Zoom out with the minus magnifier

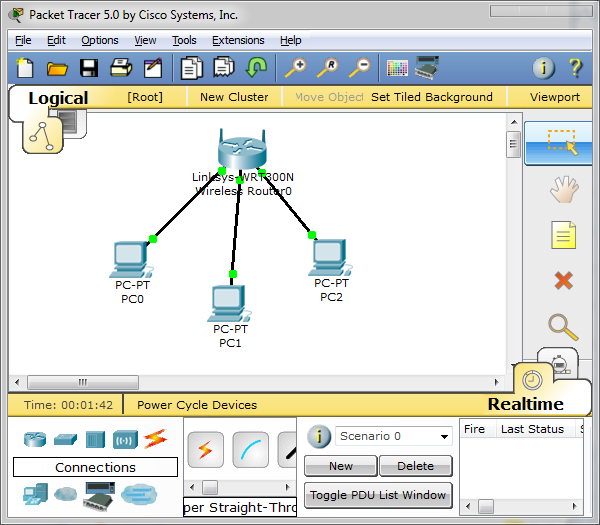pos(360,68)
